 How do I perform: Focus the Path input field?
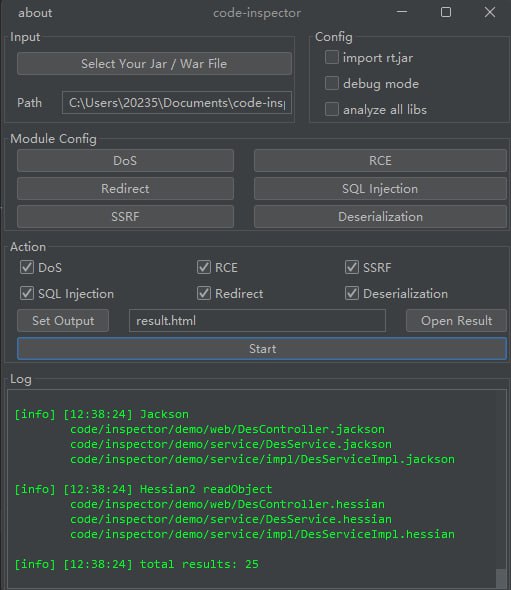[177, 103]
